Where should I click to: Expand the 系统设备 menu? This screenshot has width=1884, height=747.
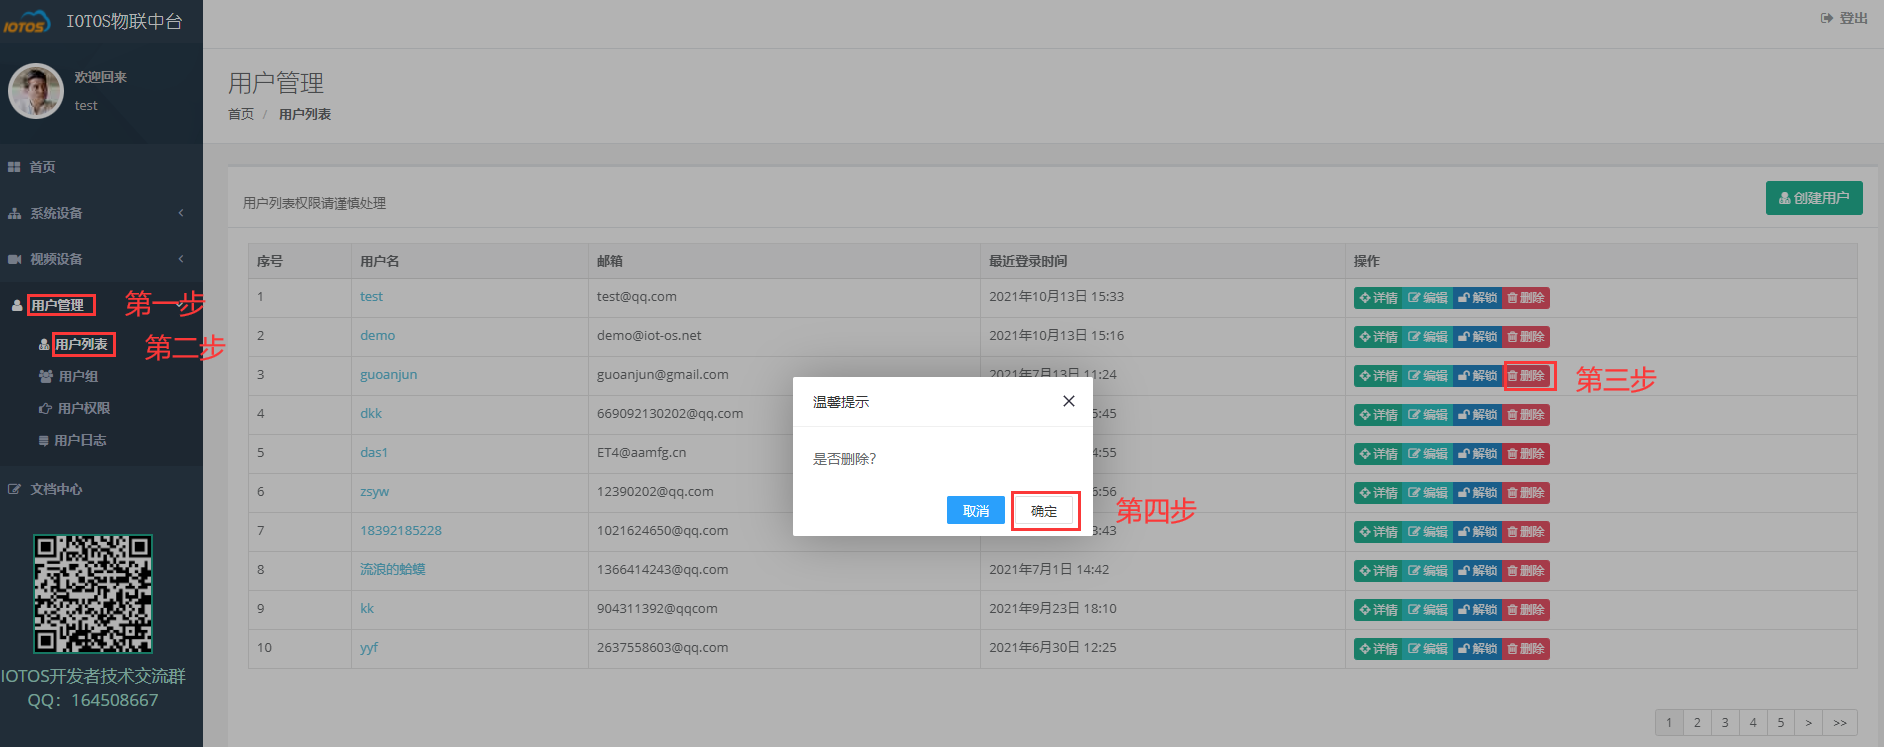point(101,213)
